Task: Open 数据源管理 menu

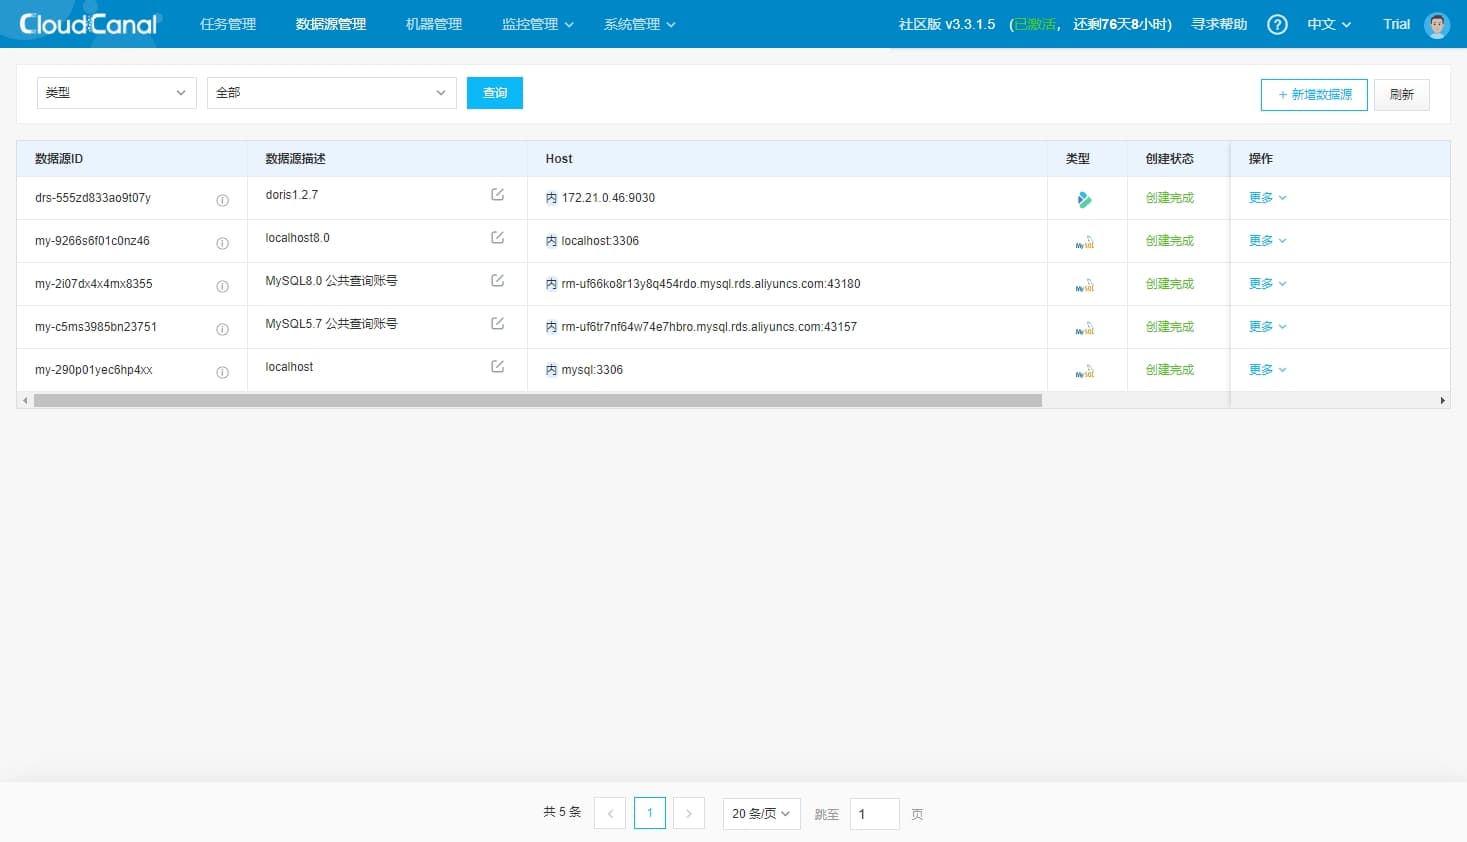Action: point(331,24)
